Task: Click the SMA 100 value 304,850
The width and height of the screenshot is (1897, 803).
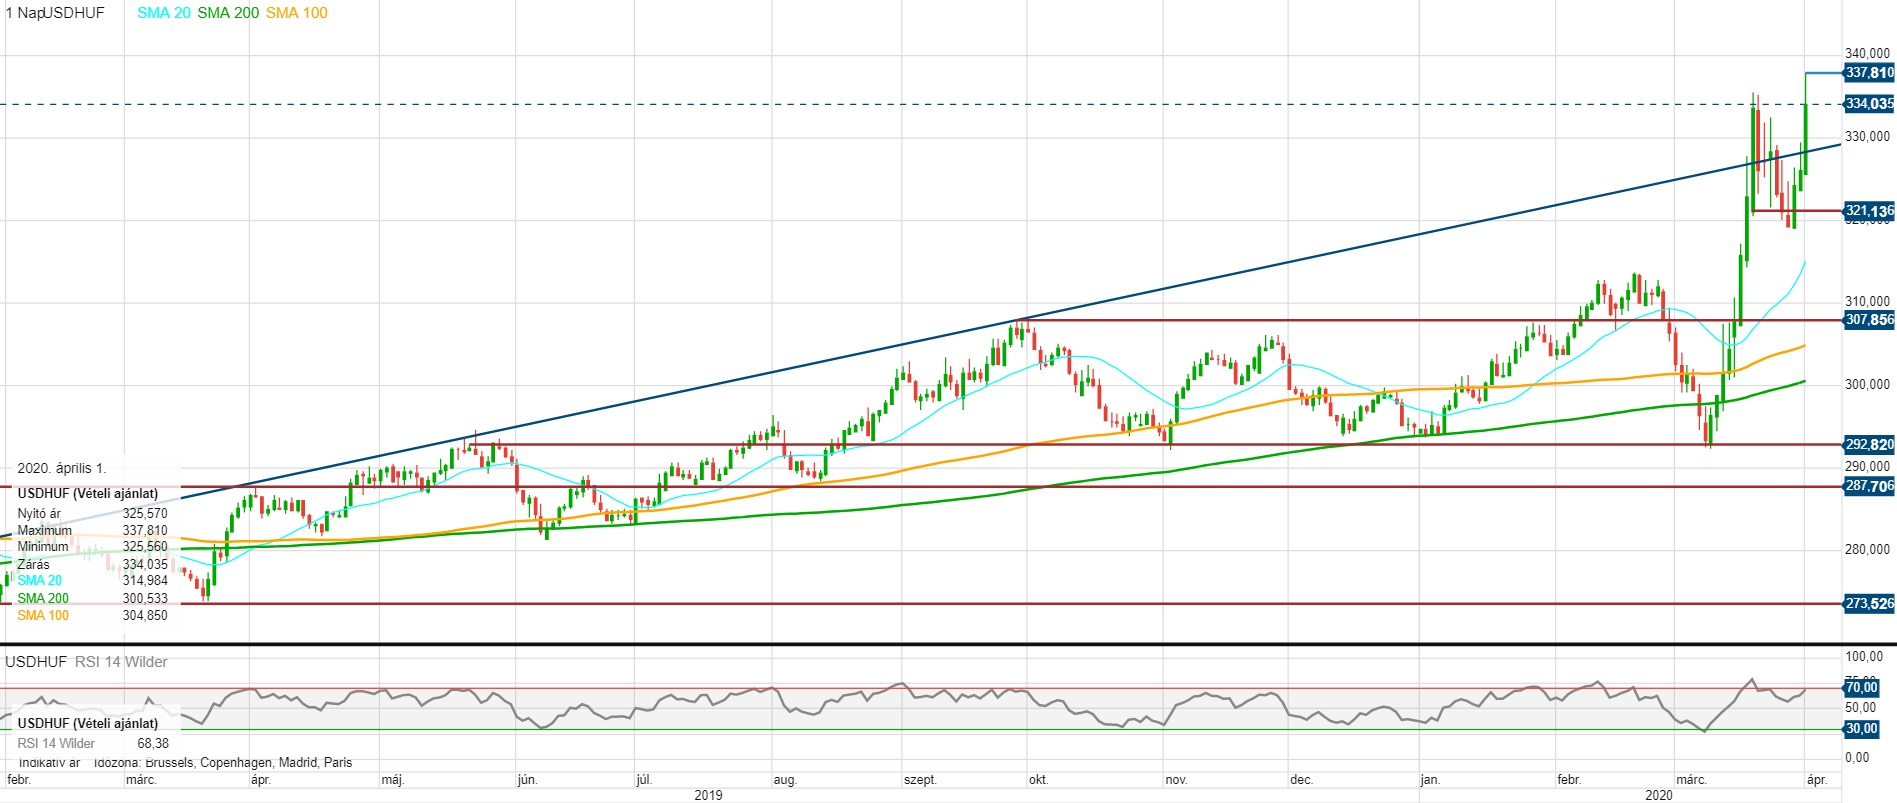Action: pos(145,616)
